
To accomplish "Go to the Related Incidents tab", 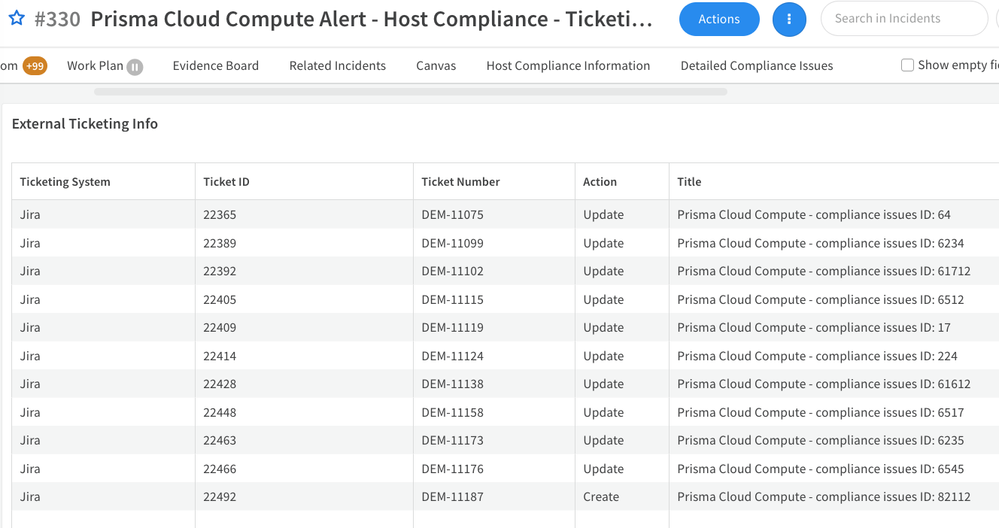I will (337, 66).
